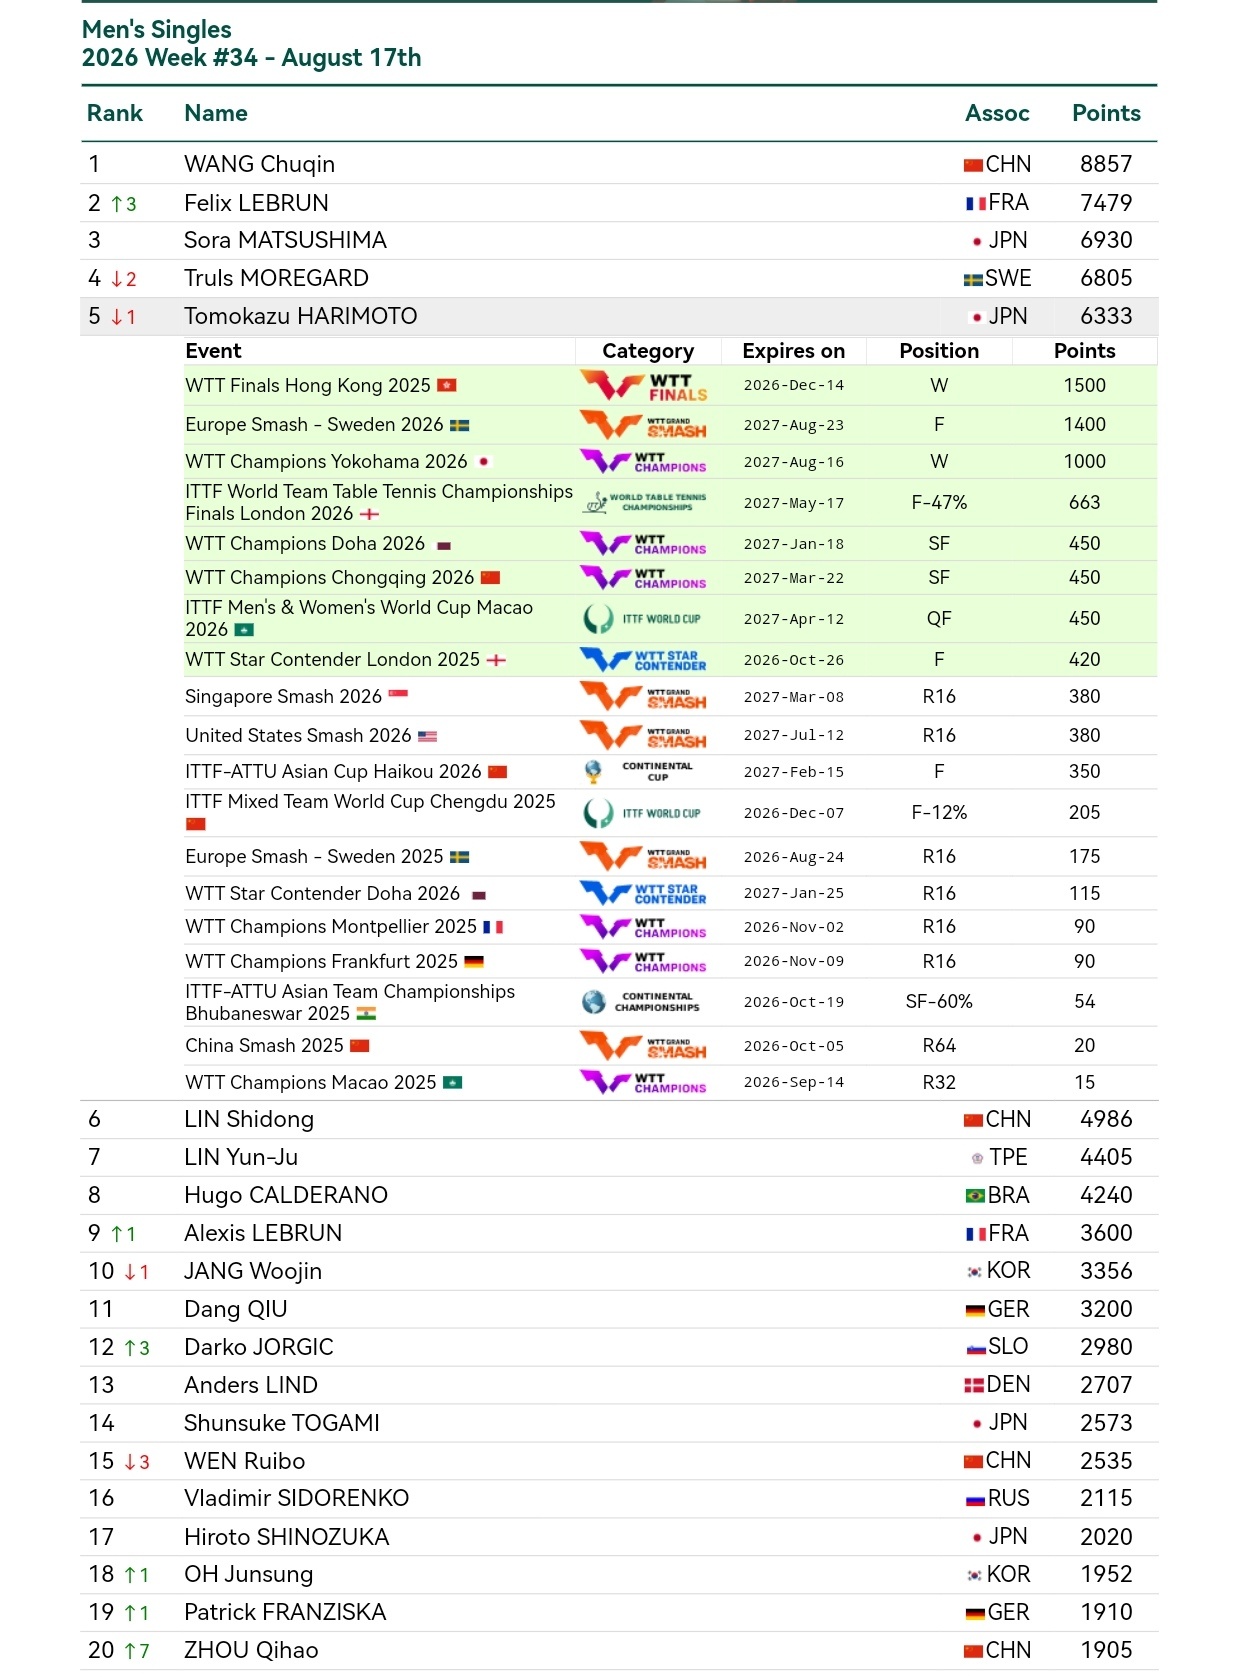The height and width of the screenshot is (1677, 1236).
Task: Click the WTT Finals logo for Hong Kong 2025
Action: [x=644, y=386]
